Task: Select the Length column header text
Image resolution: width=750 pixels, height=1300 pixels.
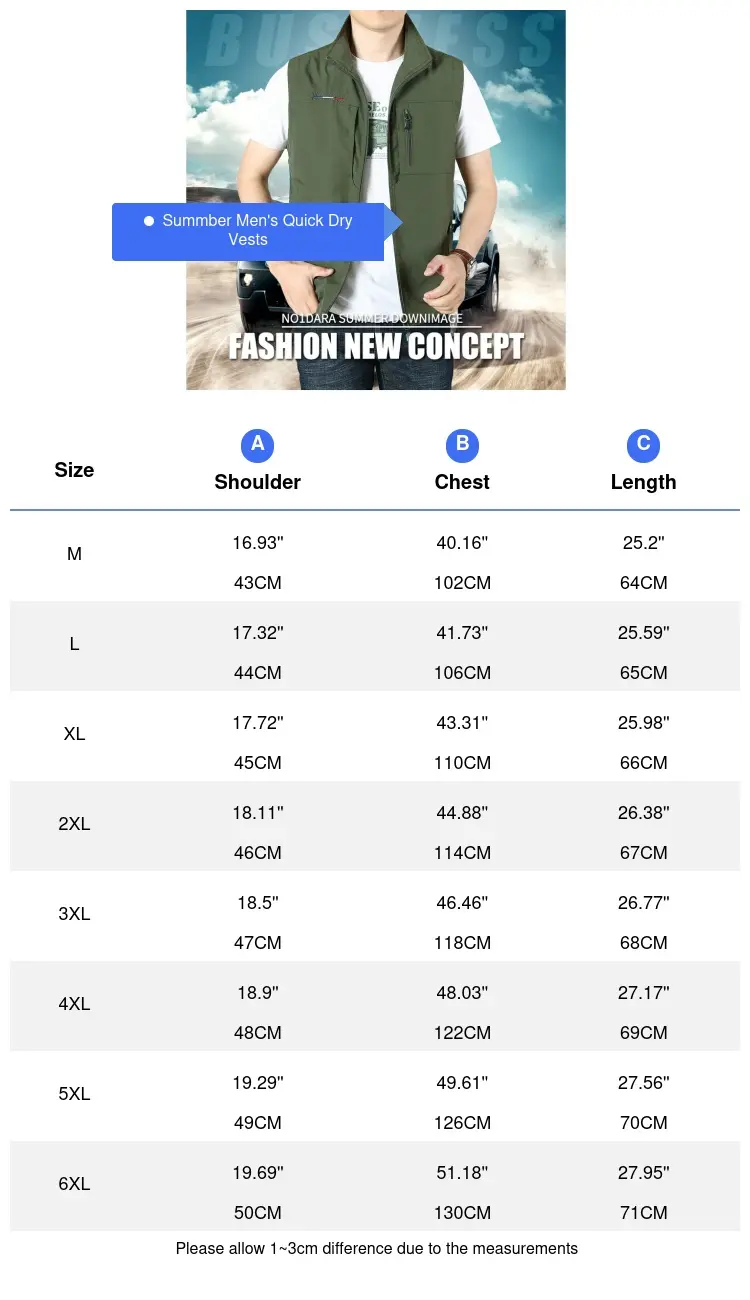Action: click(643, 482)
